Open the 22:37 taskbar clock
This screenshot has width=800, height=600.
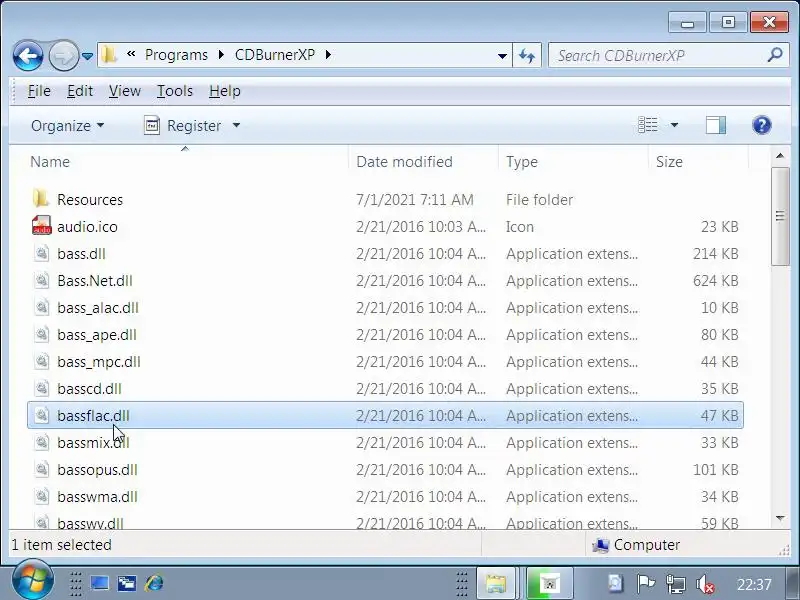[754, 584]
